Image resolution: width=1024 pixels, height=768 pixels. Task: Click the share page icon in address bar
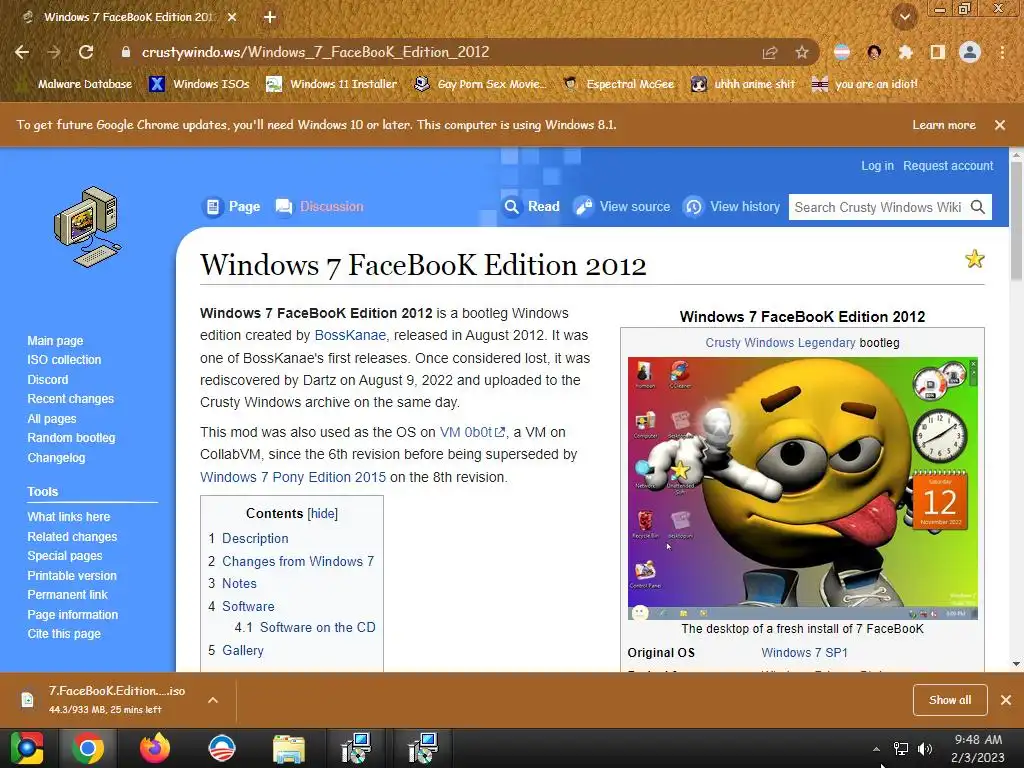(x=770, y=53)
